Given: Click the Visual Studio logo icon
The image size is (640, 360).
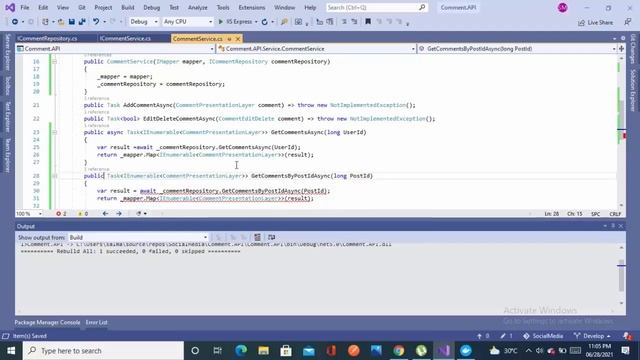Looking at the screenshot, I should click(10, 7).
